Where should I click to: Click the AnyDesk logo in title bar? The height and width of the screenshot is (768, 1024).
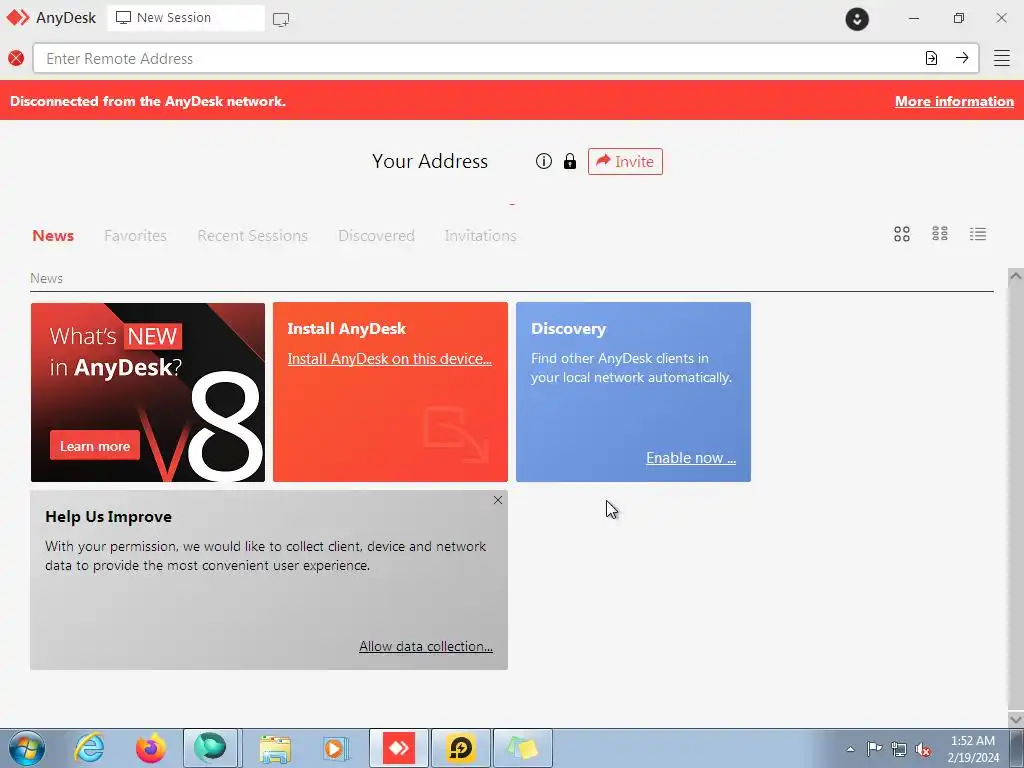[18, 18]
